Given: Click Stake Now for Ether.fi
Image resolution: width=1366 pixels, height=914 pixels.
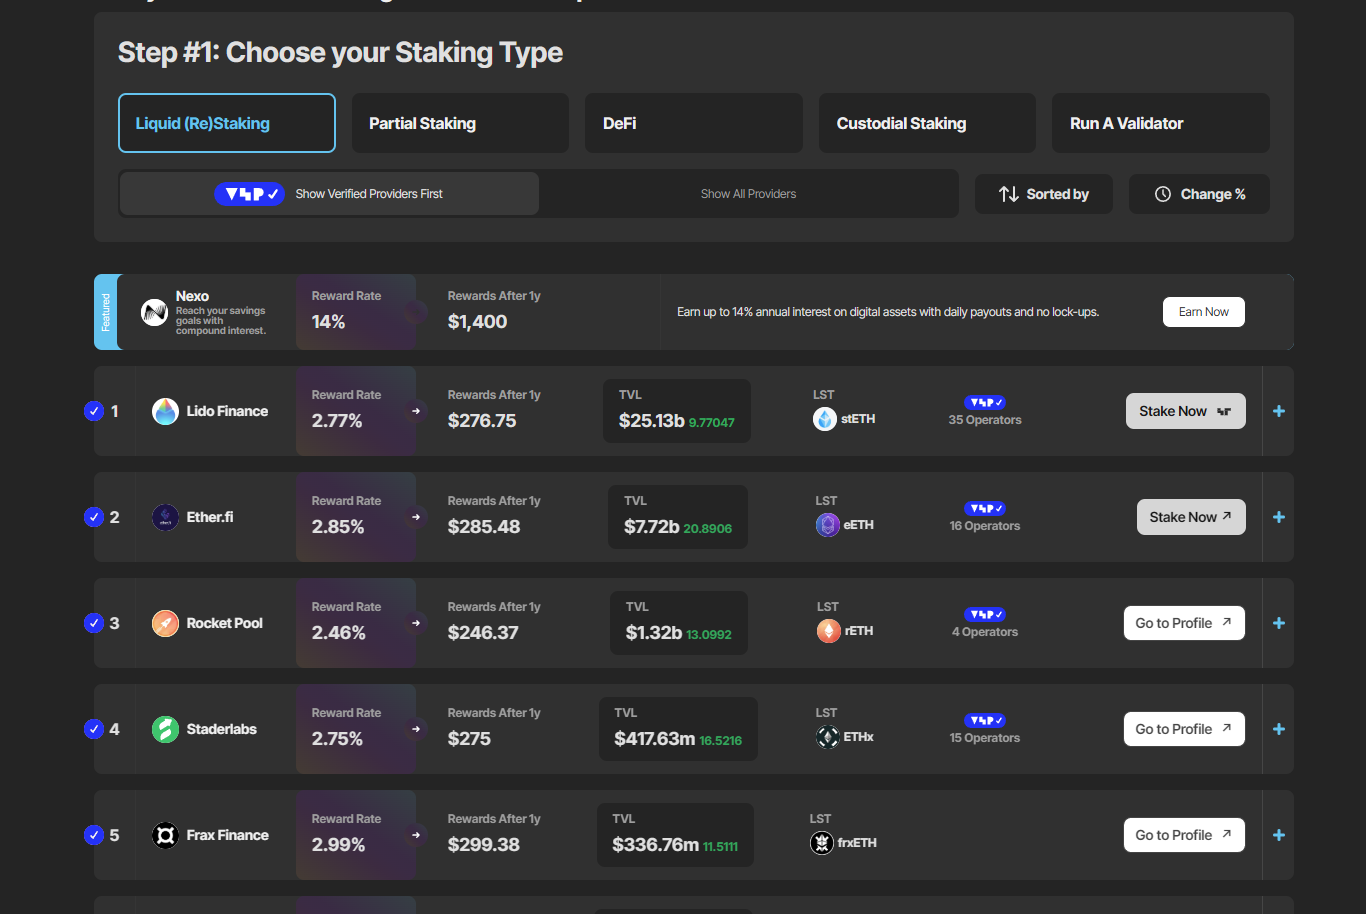Looking at the screenshot, I should 1191,517.
